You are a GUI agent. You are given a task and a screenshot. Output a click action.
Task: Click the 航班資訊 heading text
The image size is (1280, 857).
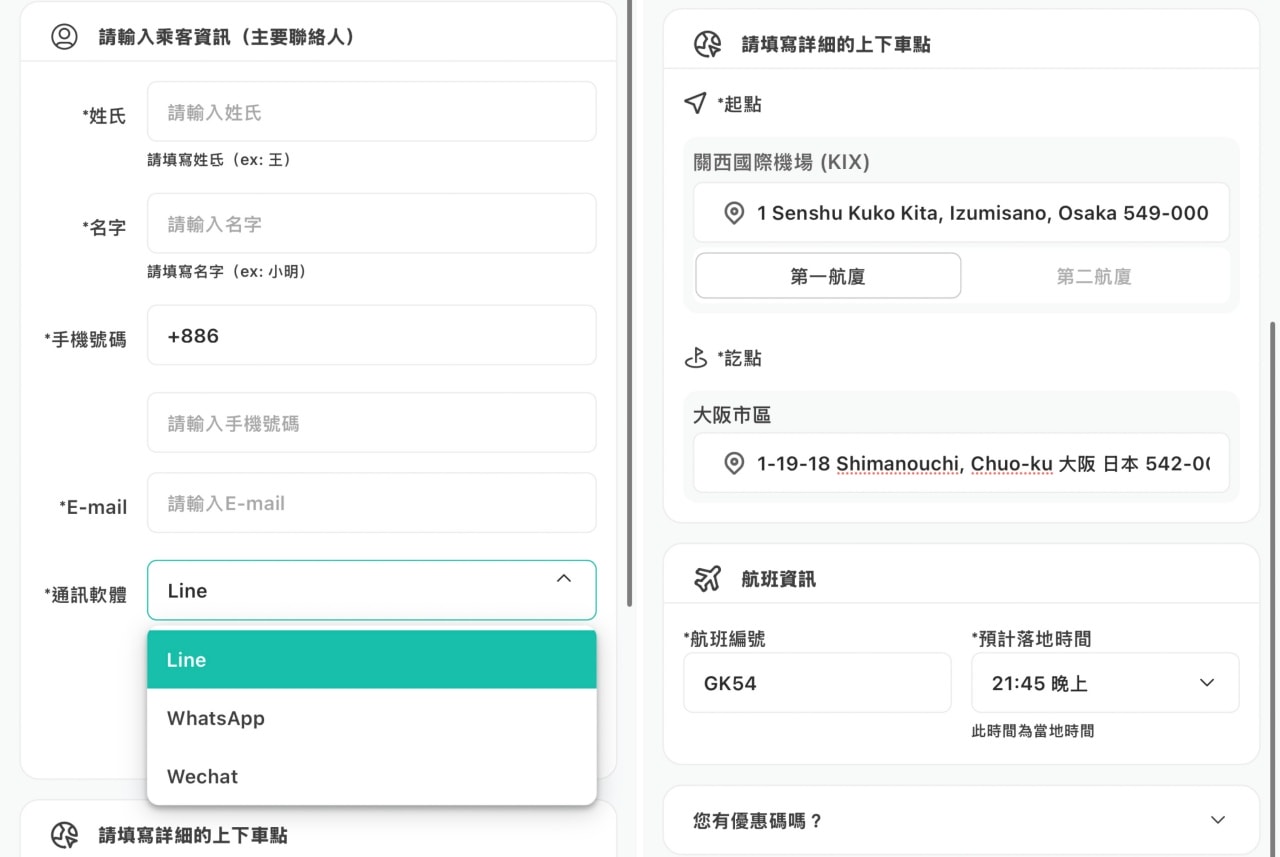click(778, 578)
